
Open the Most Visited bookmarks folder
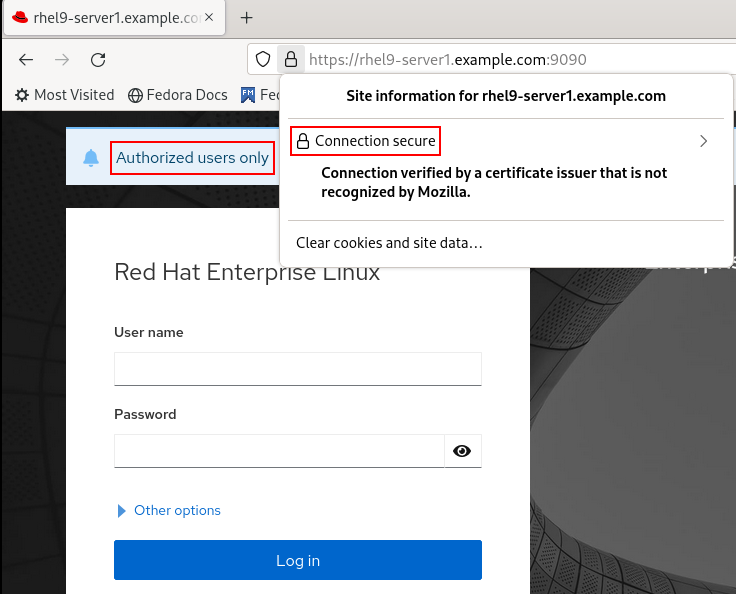[x=65, y=95]
